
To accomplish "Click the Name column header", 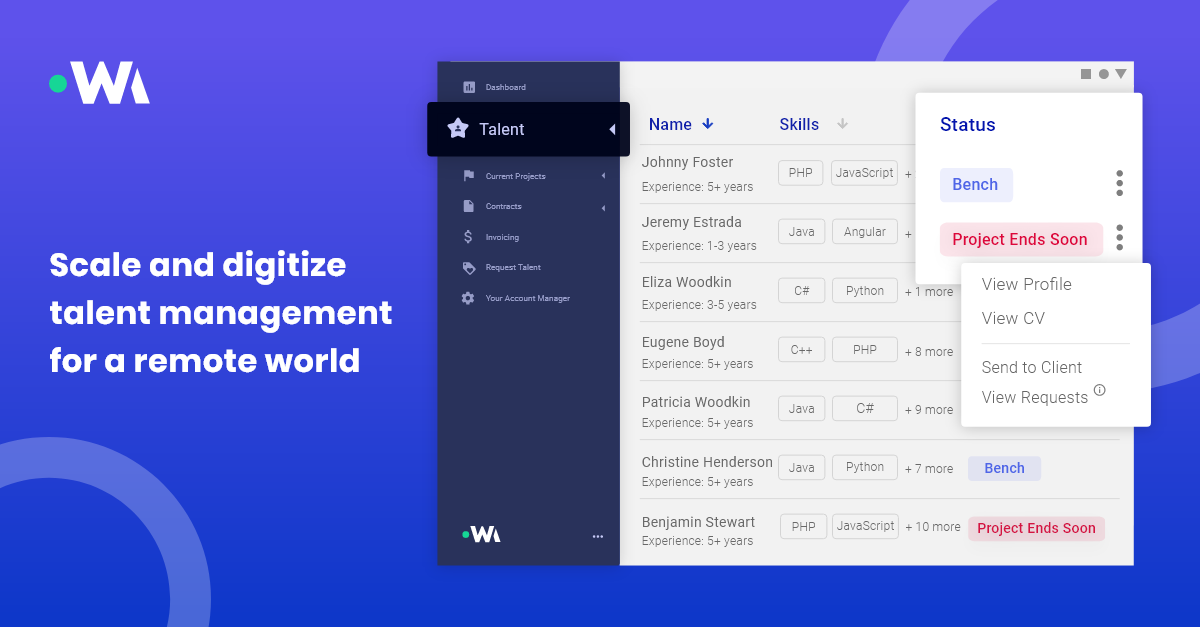I will coord(670,124).
